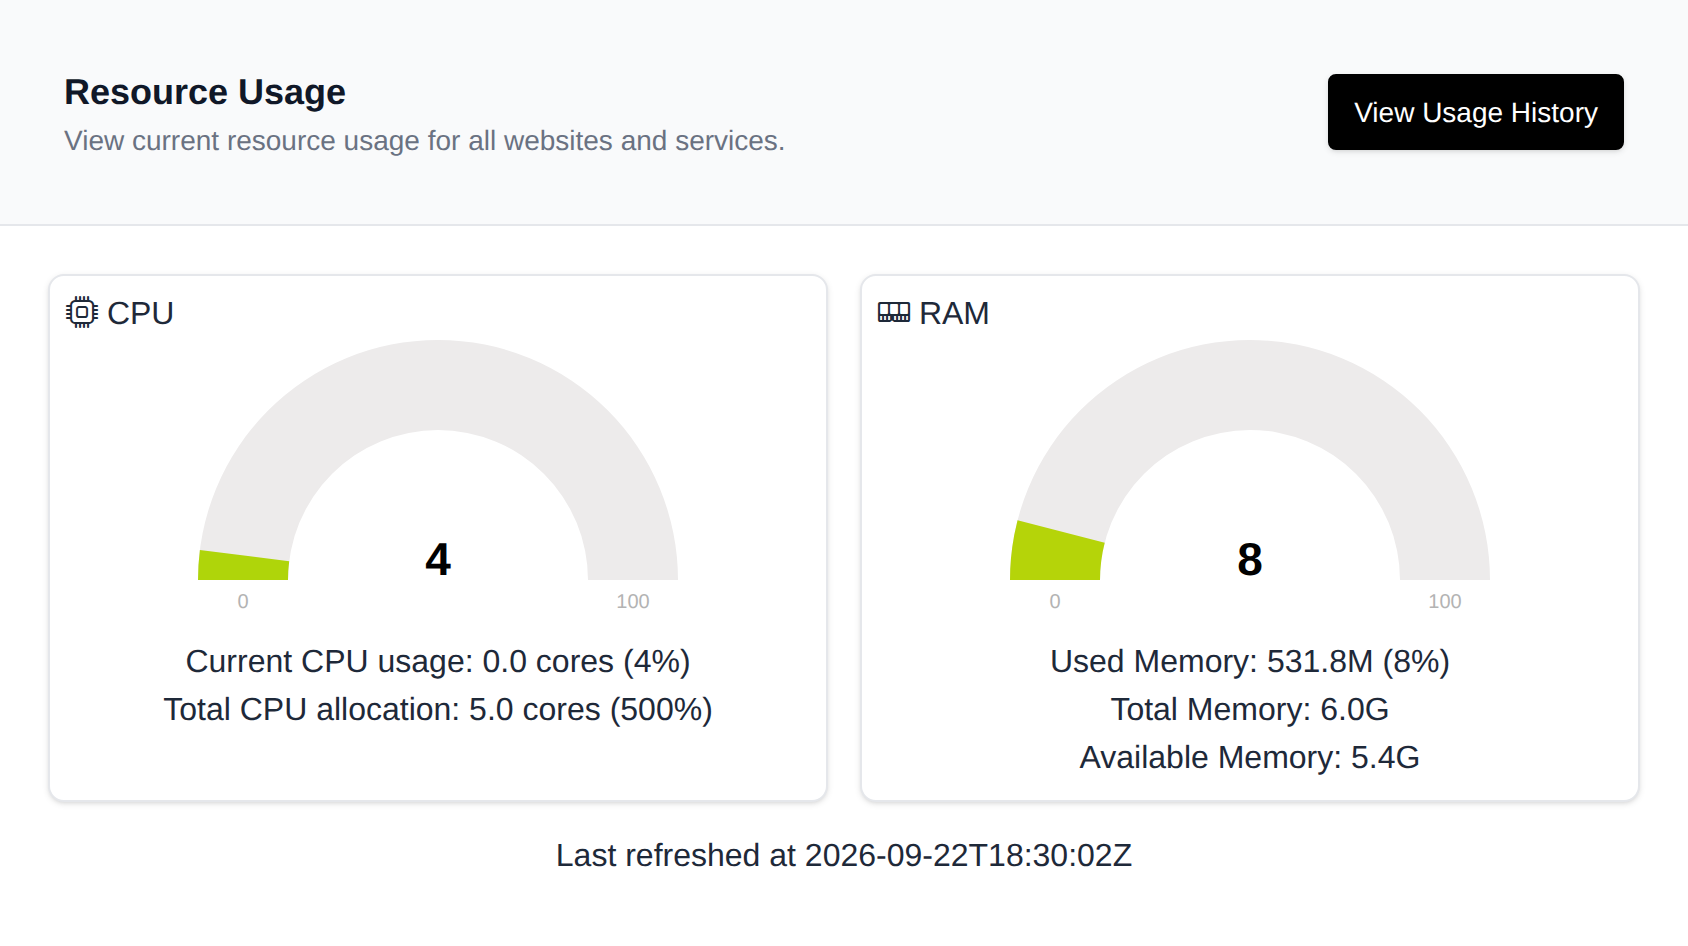Click the RAM gauge 100 max label
This screenshot has width=1688, height=946.
[x=1445, y=601]
